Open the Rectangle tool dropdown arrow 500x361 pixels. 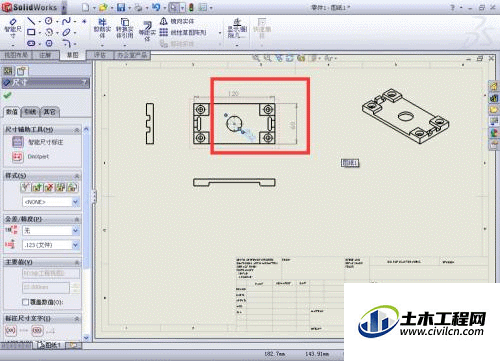pos(40,33)
